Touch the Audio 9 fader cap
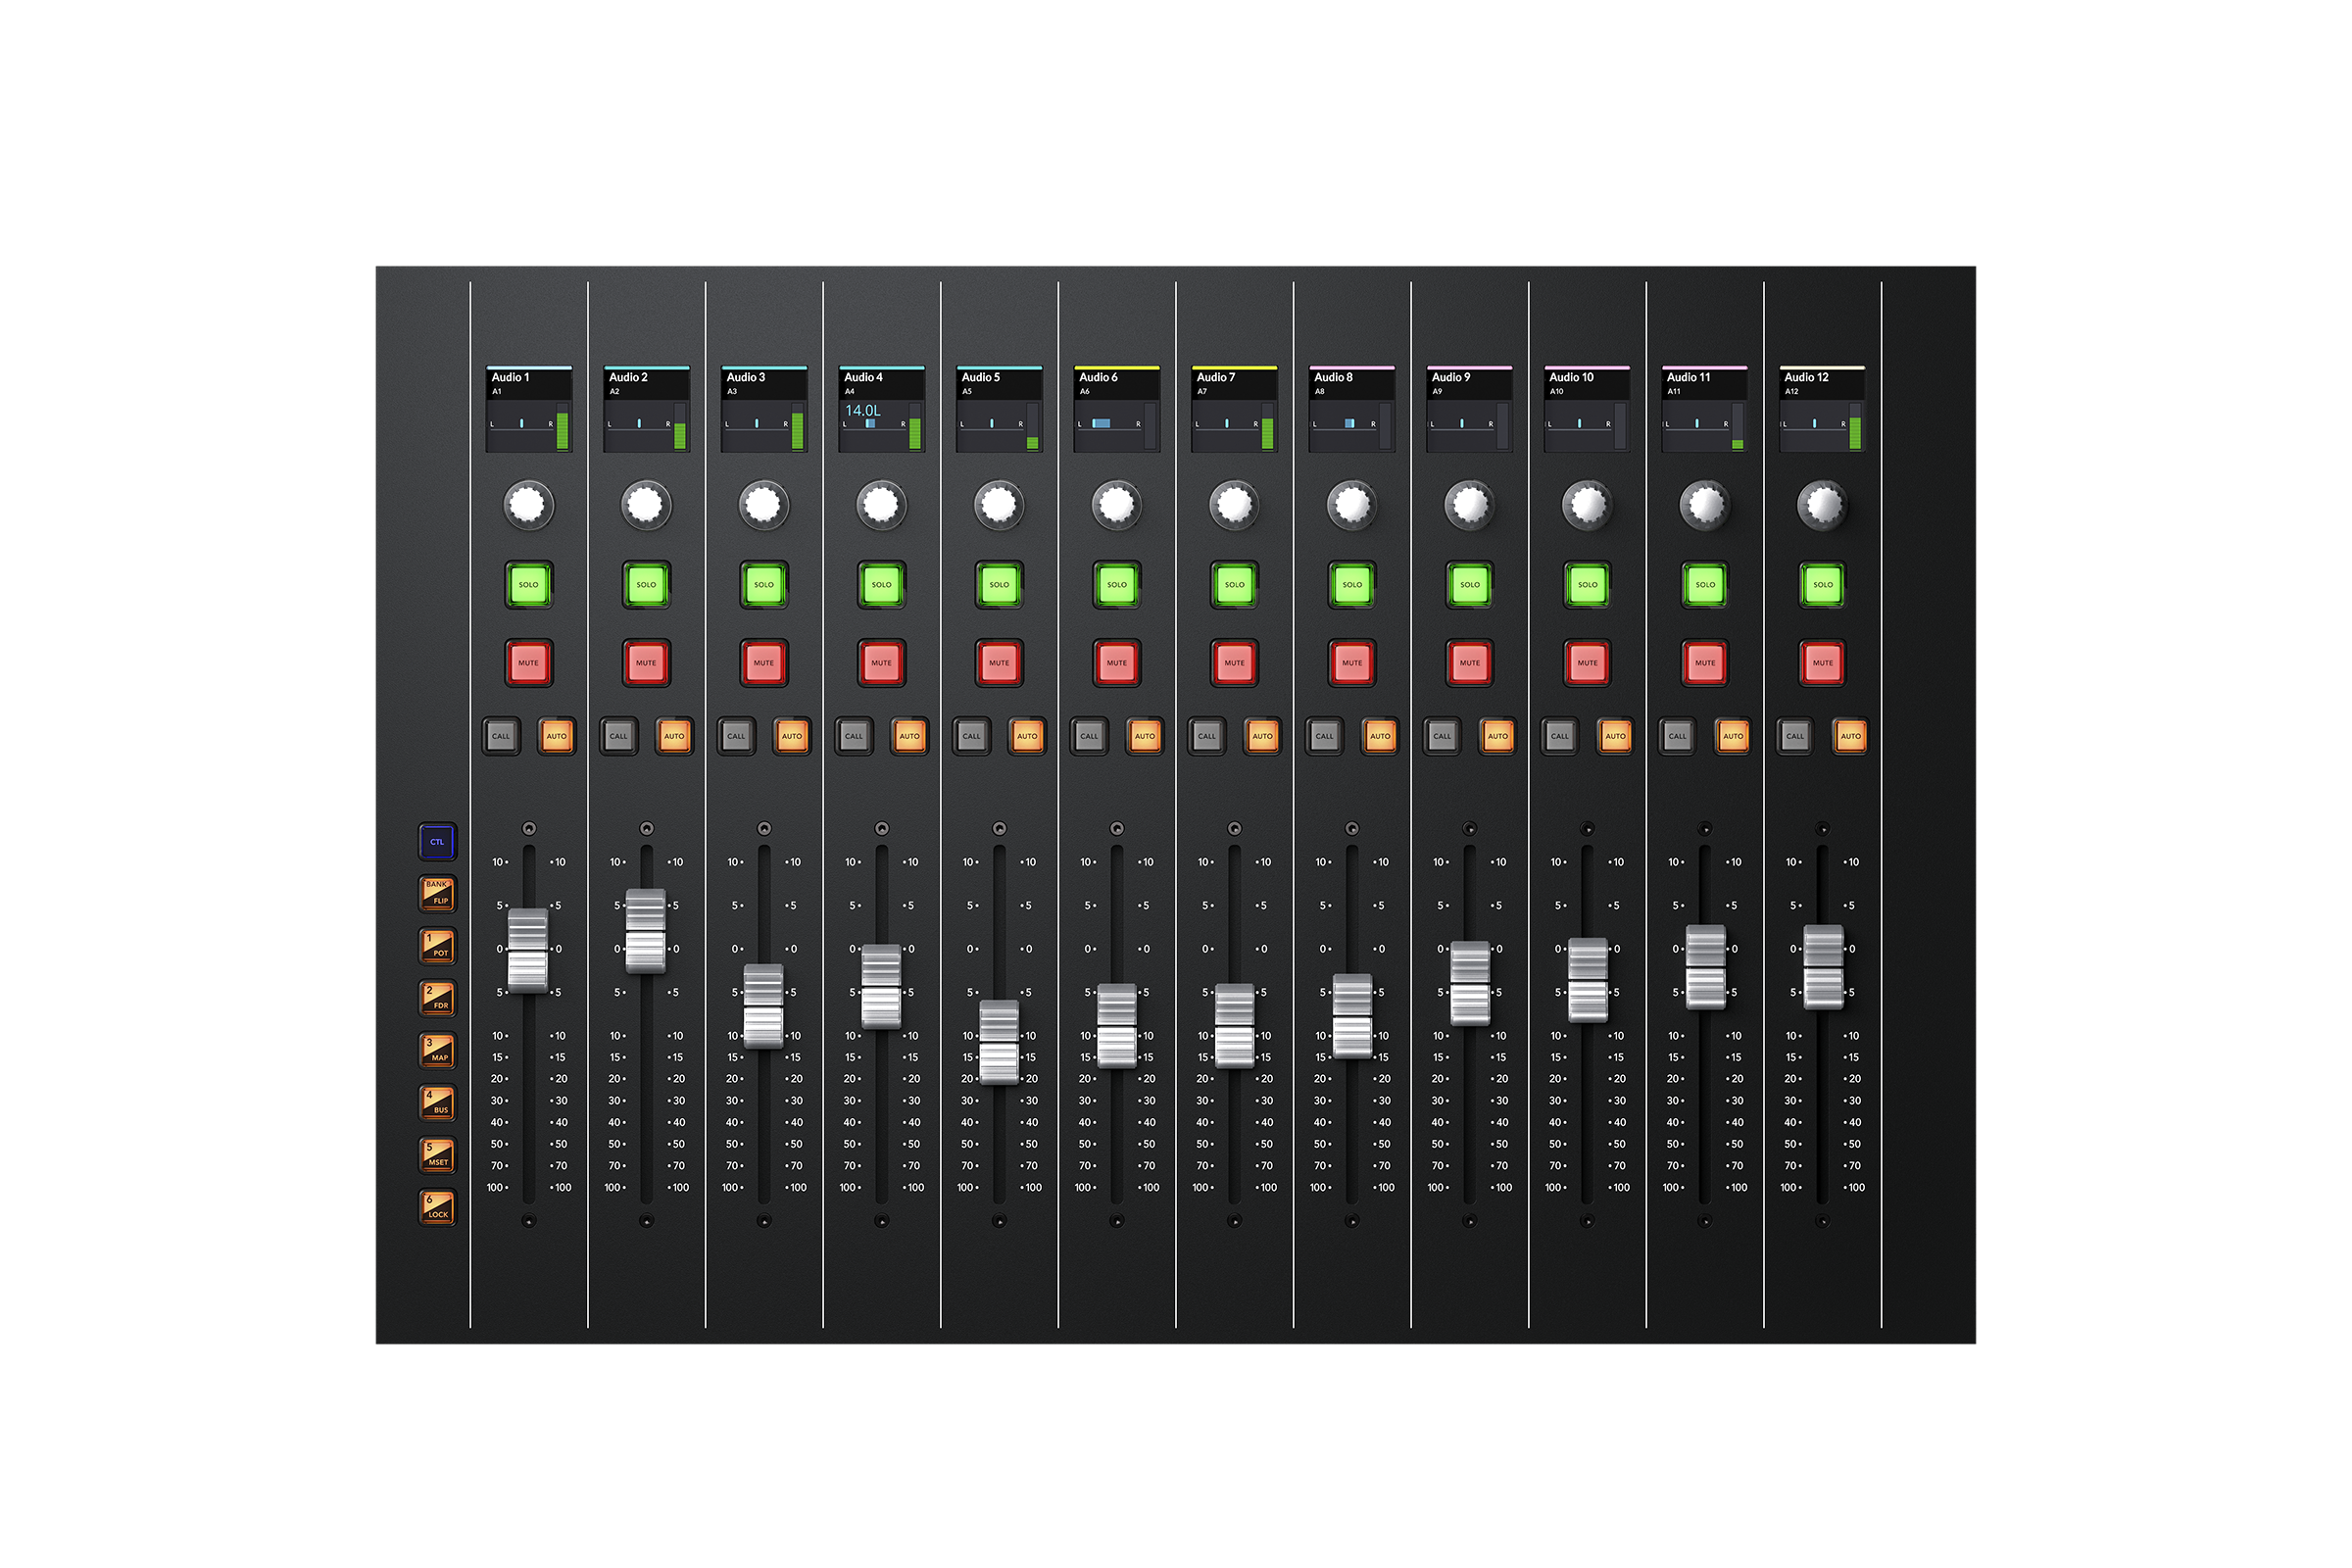The height and width of the screenshot is (1568, 2352). pyautogui.click(x=1470, y=983)
